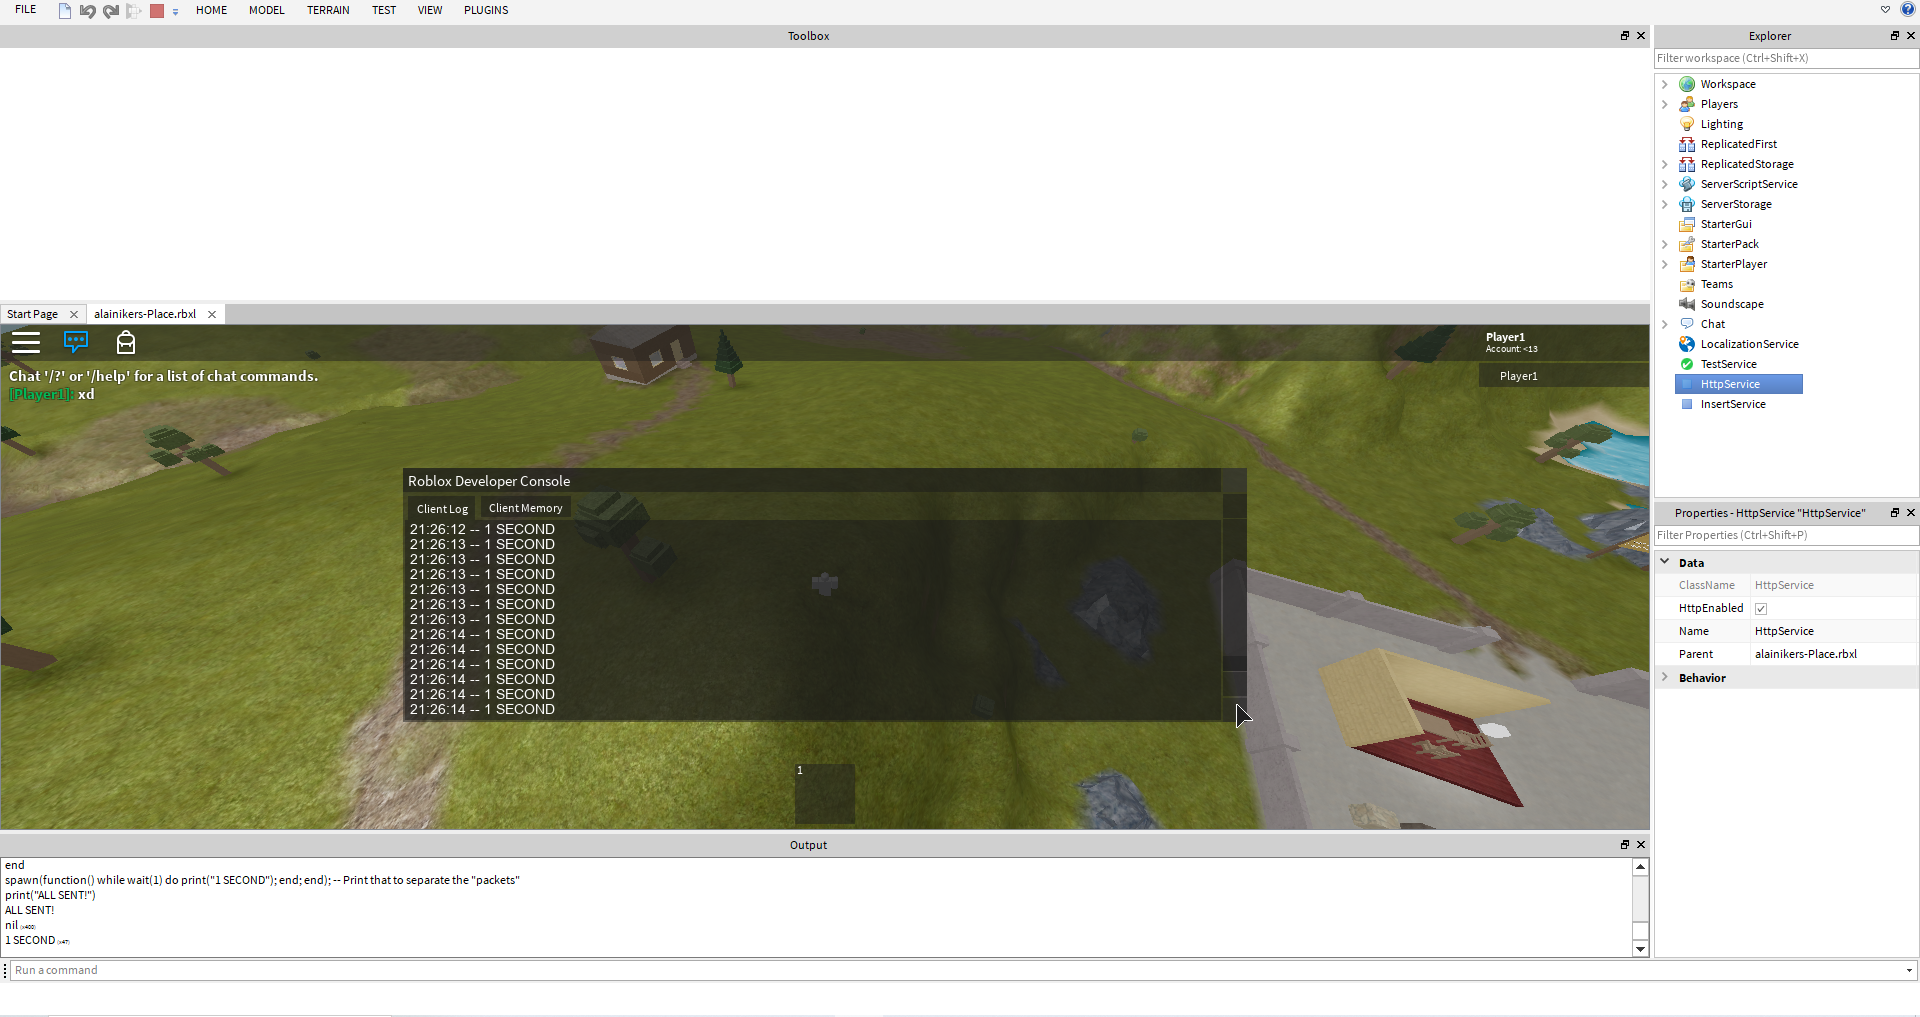The width and height of the screenshot is (1920, 1017).
Task: Click the Output panel scroll-down arrow
Action: click(1640, 949)
